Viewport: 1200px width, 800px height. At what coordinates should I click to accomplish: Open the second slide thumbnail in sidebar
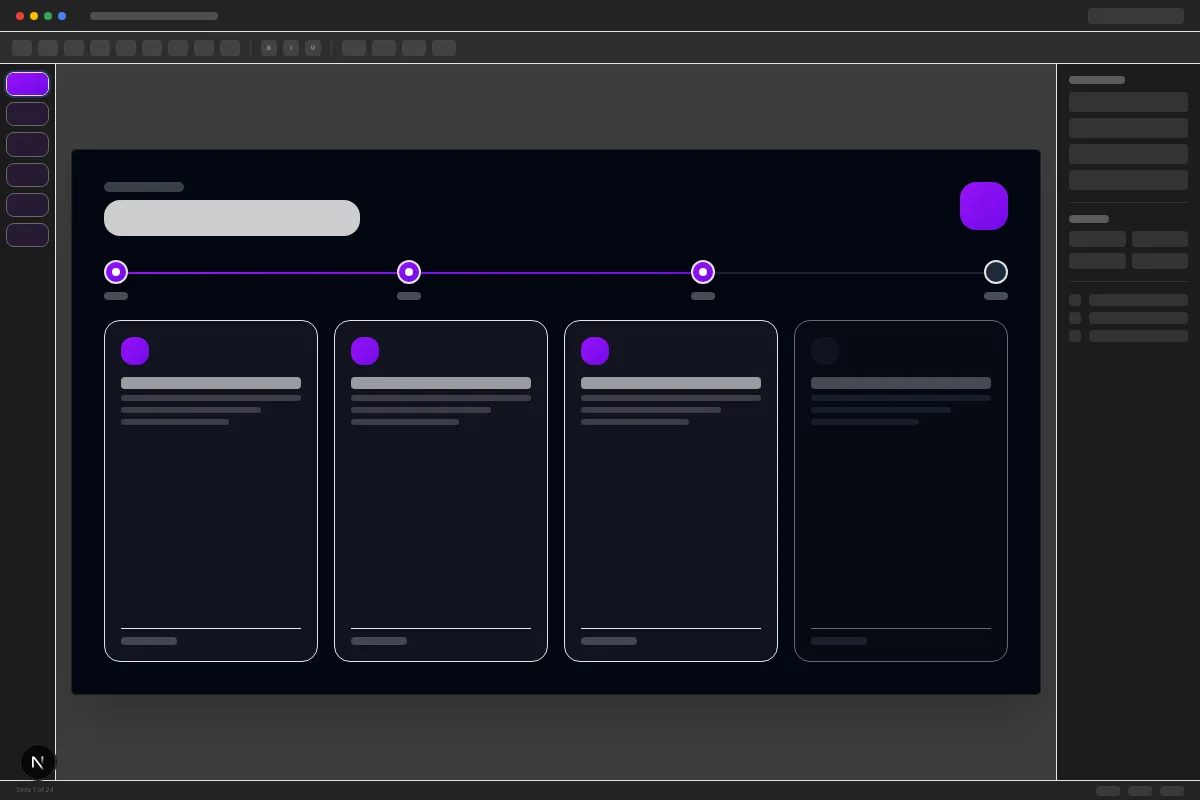pos(27,114)
